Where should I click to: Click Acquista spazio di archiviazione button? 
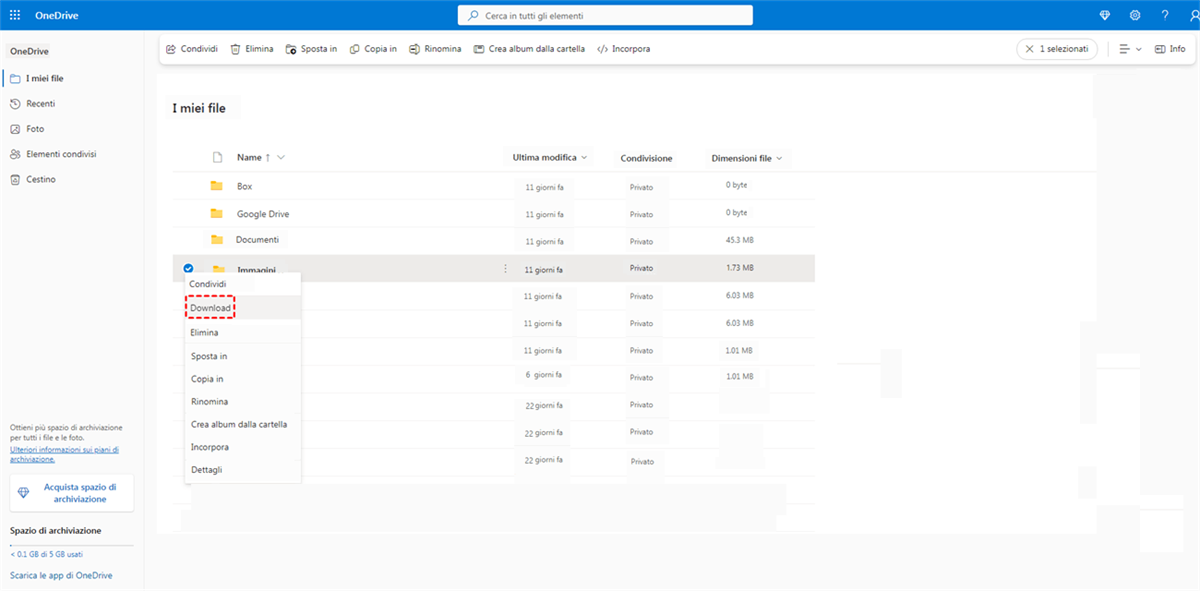[x=72, y=493]
